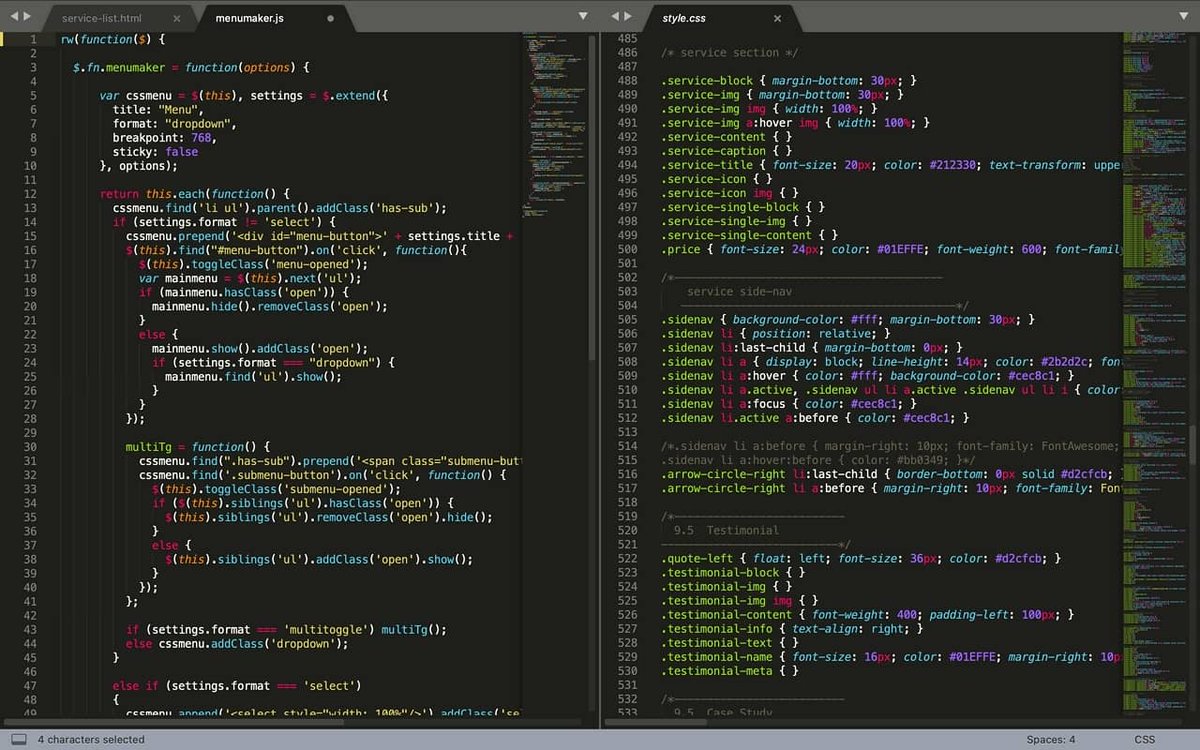Open the CSS syntax selector
1200x750 pixels.
point(1145,740)
